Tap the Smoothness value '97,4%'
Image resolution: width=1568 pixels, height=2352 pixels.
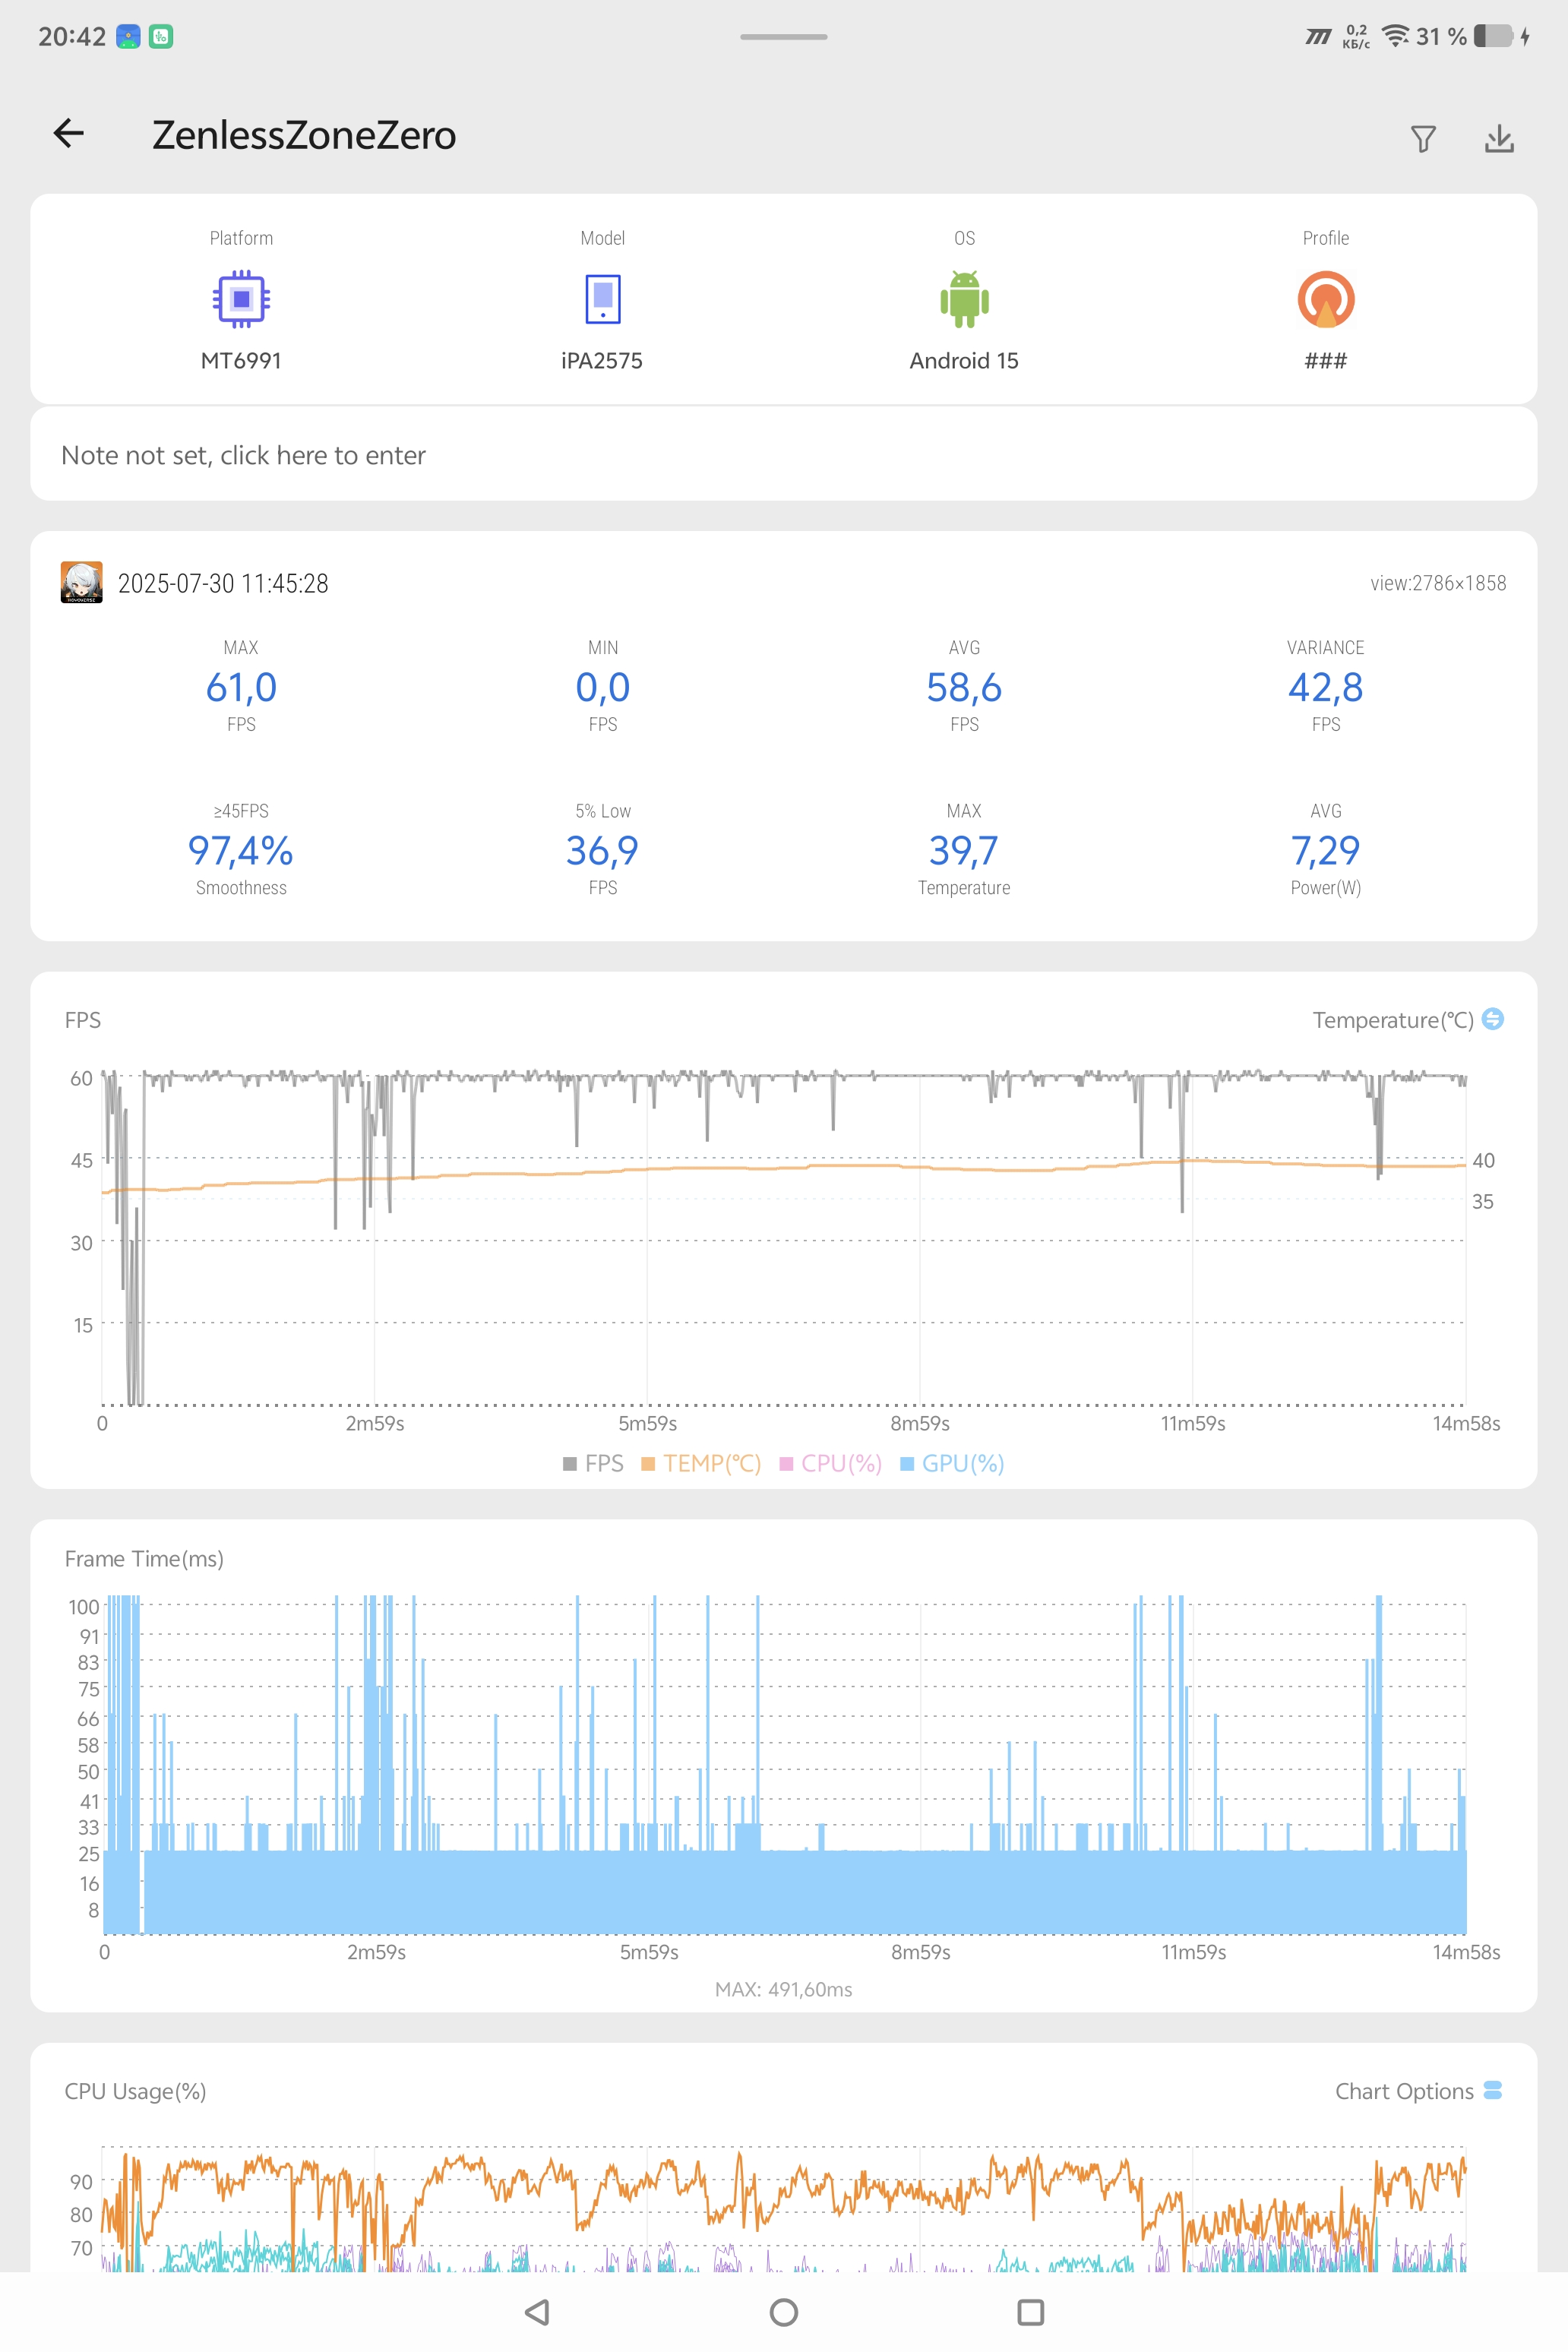tap(241, 850)
